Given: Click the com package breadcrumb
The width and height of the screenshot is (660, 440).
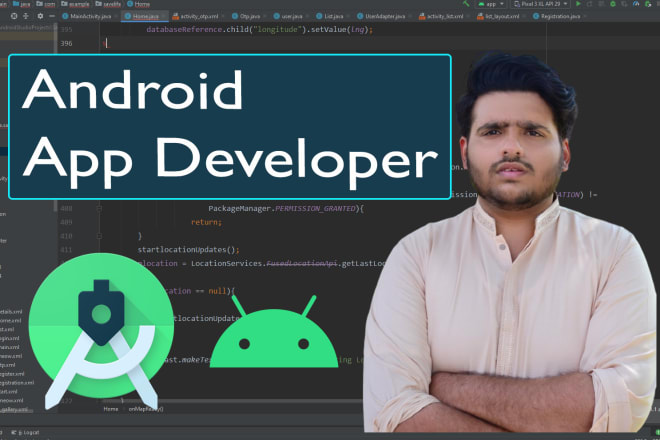Looking at the screenshot, I should 46,4.
